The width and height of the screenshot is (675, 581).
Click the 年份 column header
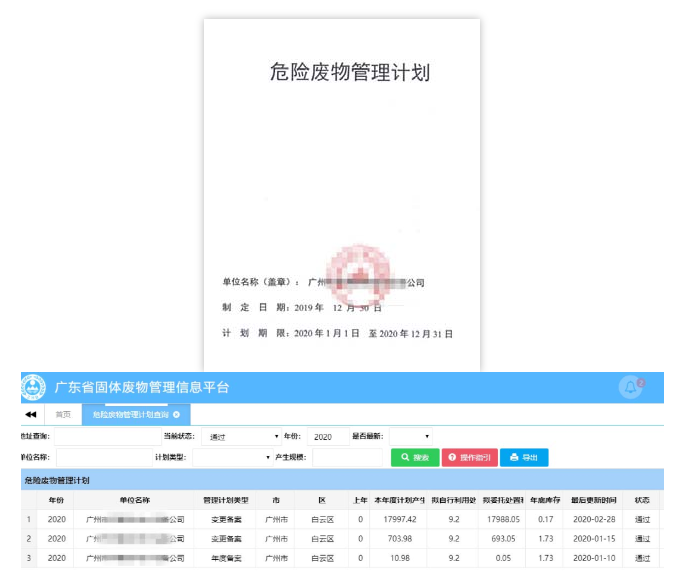tap(56, 500)
